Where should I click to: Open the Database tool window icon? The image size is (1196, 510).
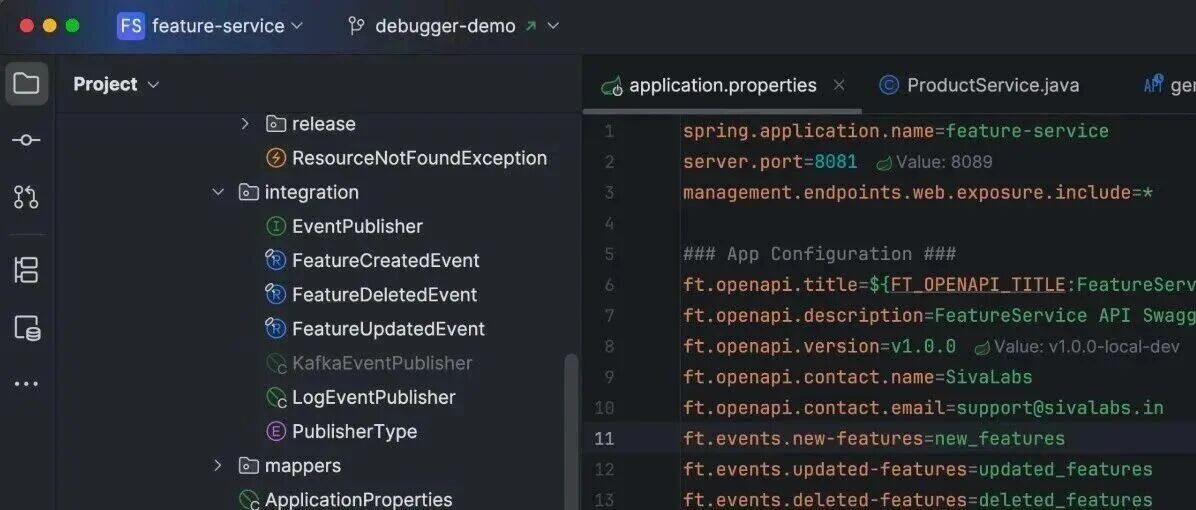(27, 328)
